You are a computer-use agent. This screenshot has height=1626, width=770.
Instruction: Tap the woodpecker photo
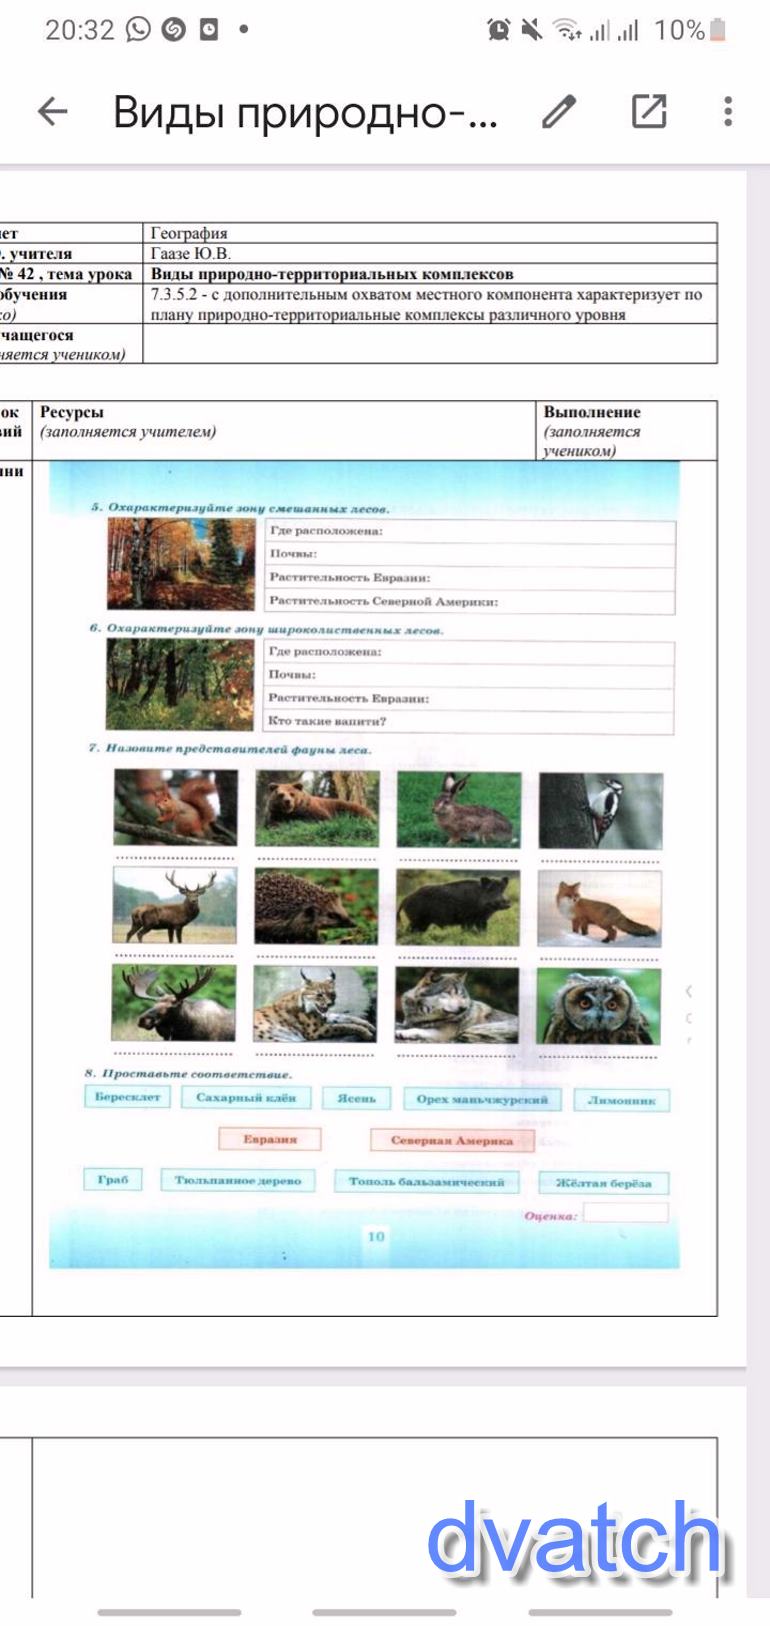[x=600, y=810]
